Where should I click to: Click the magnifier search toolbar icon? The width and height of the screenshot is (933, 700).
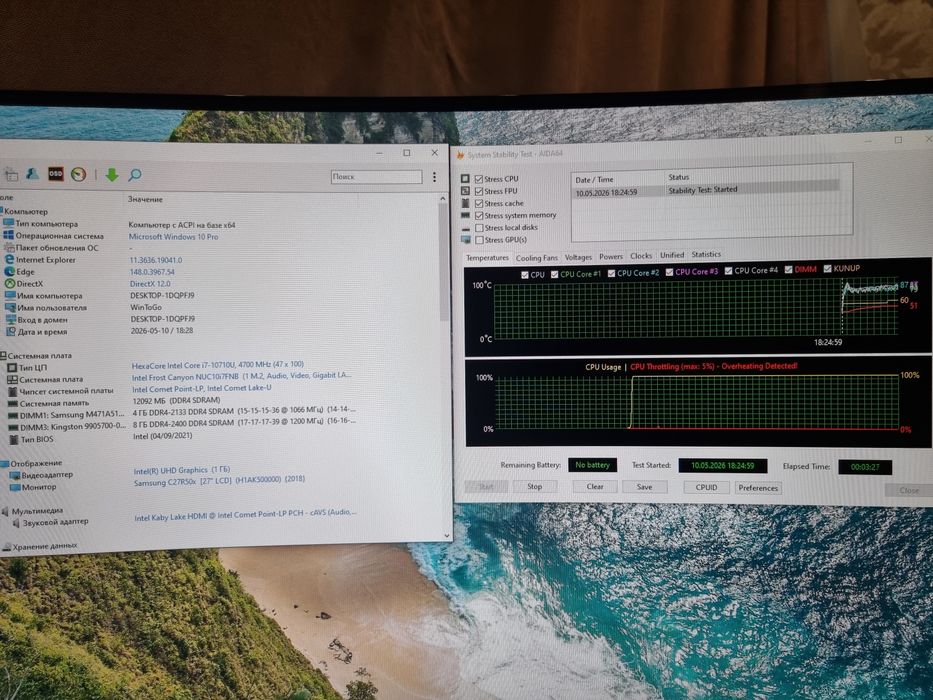tap(135, 174)
